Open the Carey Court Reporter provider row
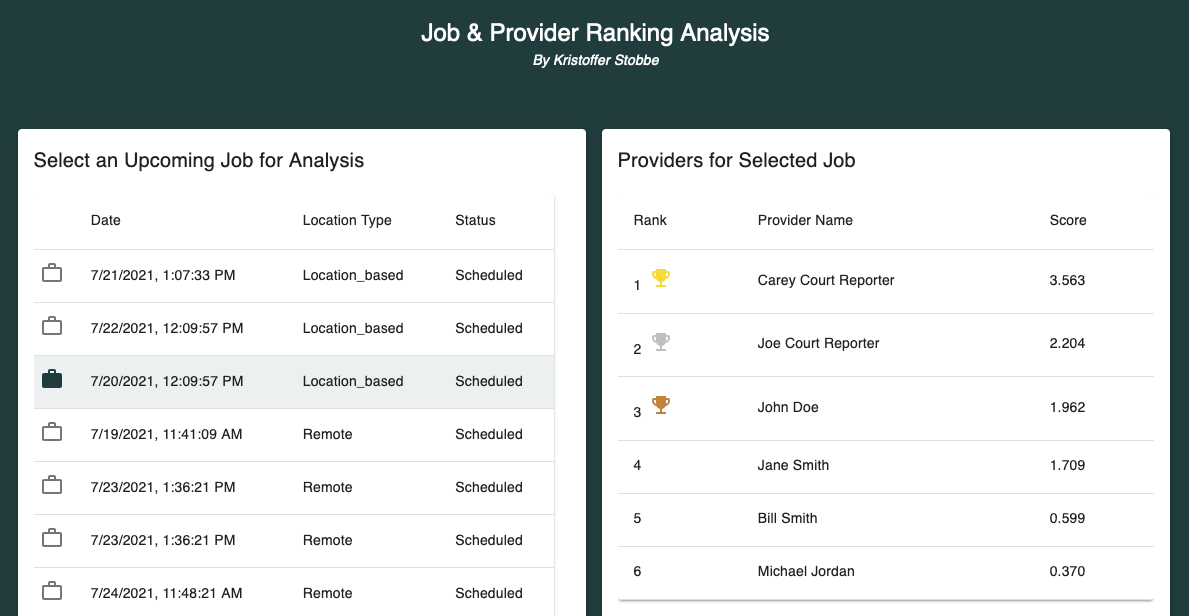The width and height of the screenshot is (1189, 616). (x=886, y=281)
